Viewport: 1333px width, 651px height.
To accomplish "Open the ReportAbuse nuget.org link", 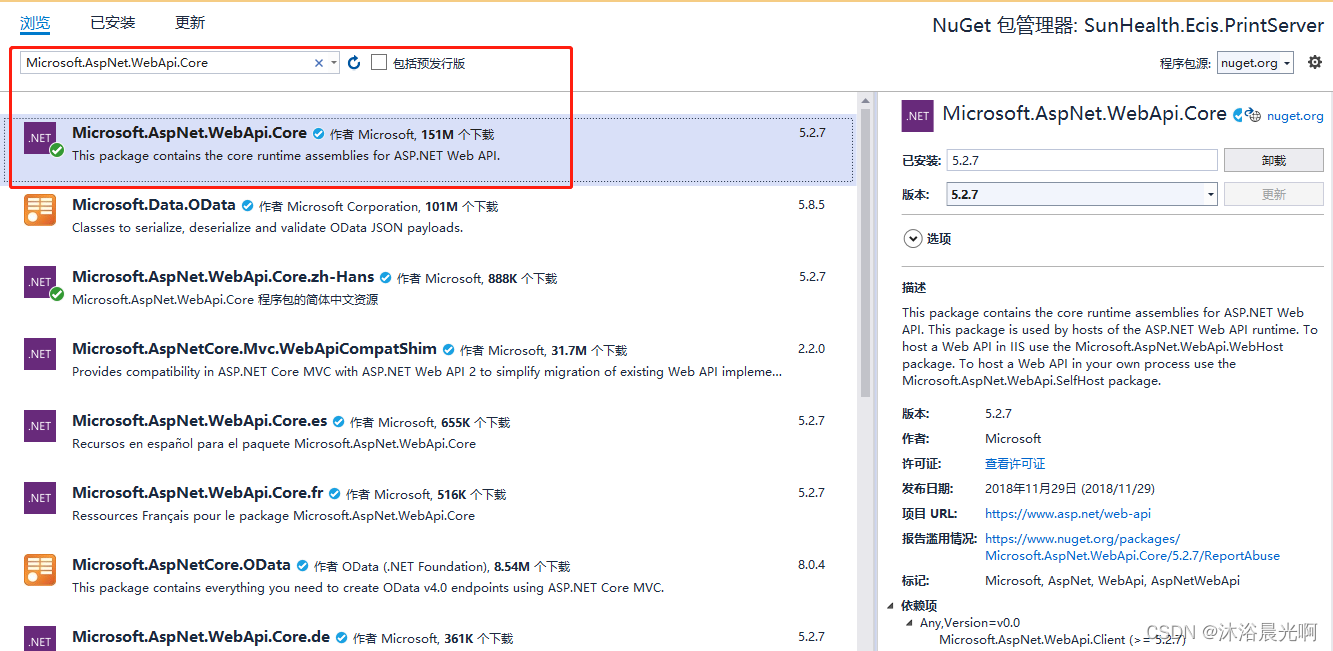I will click(x=1132, y=547).
